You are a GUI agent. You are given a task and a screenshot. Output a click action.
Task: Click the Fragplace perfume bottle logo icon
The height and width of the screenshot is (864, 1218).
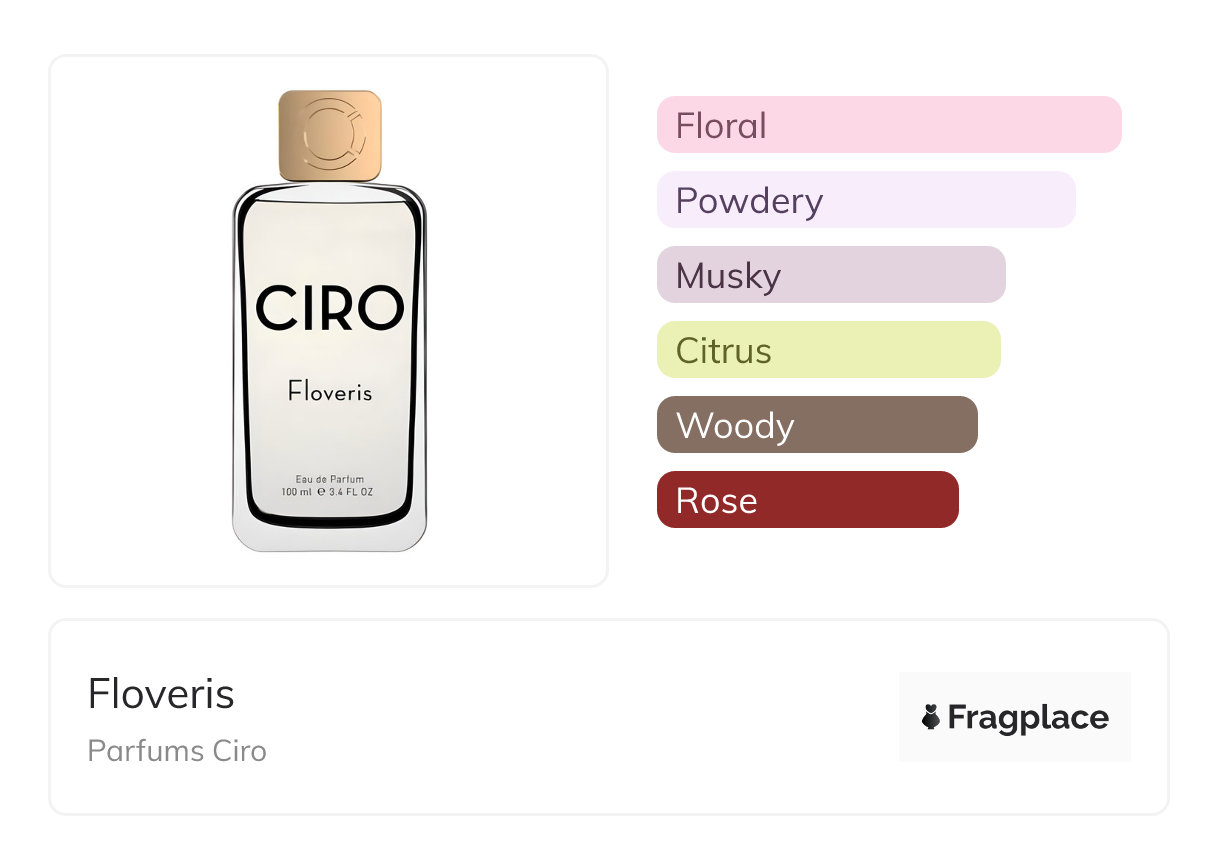coord(931,717)
